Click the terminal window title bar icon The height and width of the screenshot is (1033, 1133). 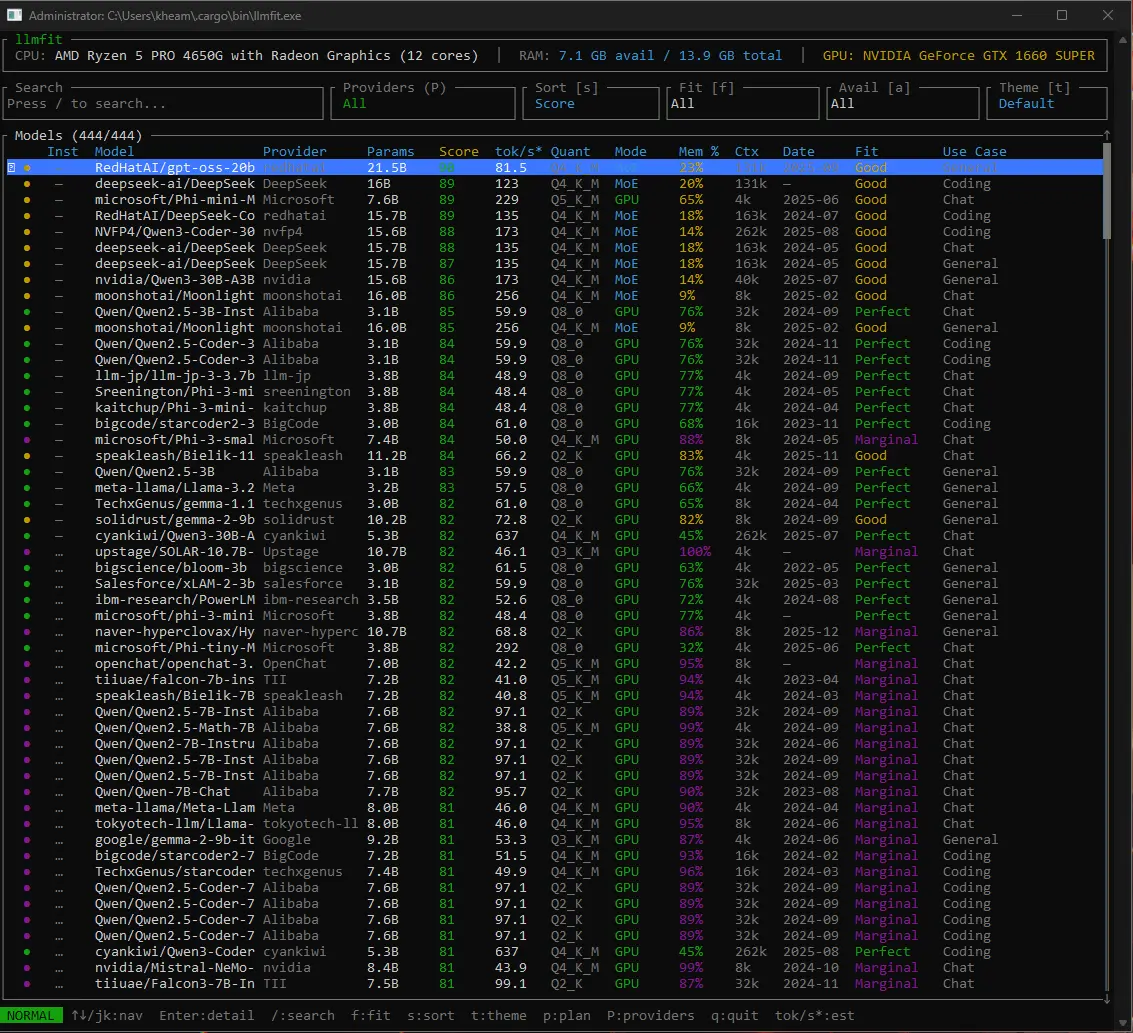14,15
